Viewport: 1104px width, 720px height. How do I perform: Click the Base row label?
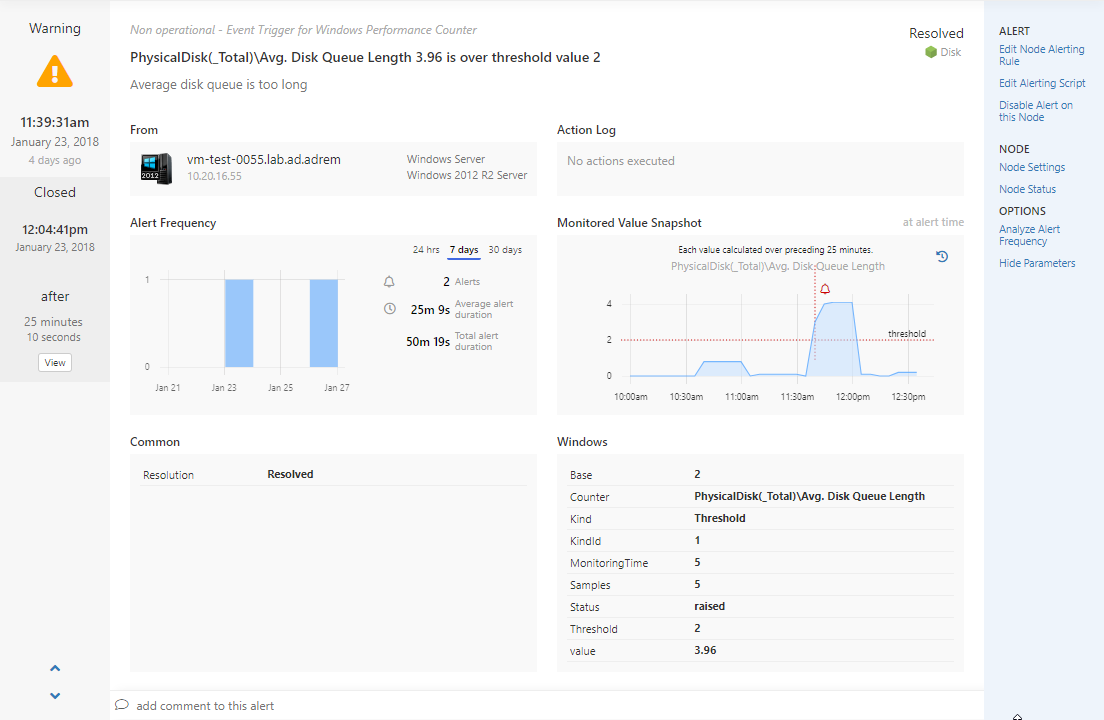pyautogui.click(x=581, y=475)
